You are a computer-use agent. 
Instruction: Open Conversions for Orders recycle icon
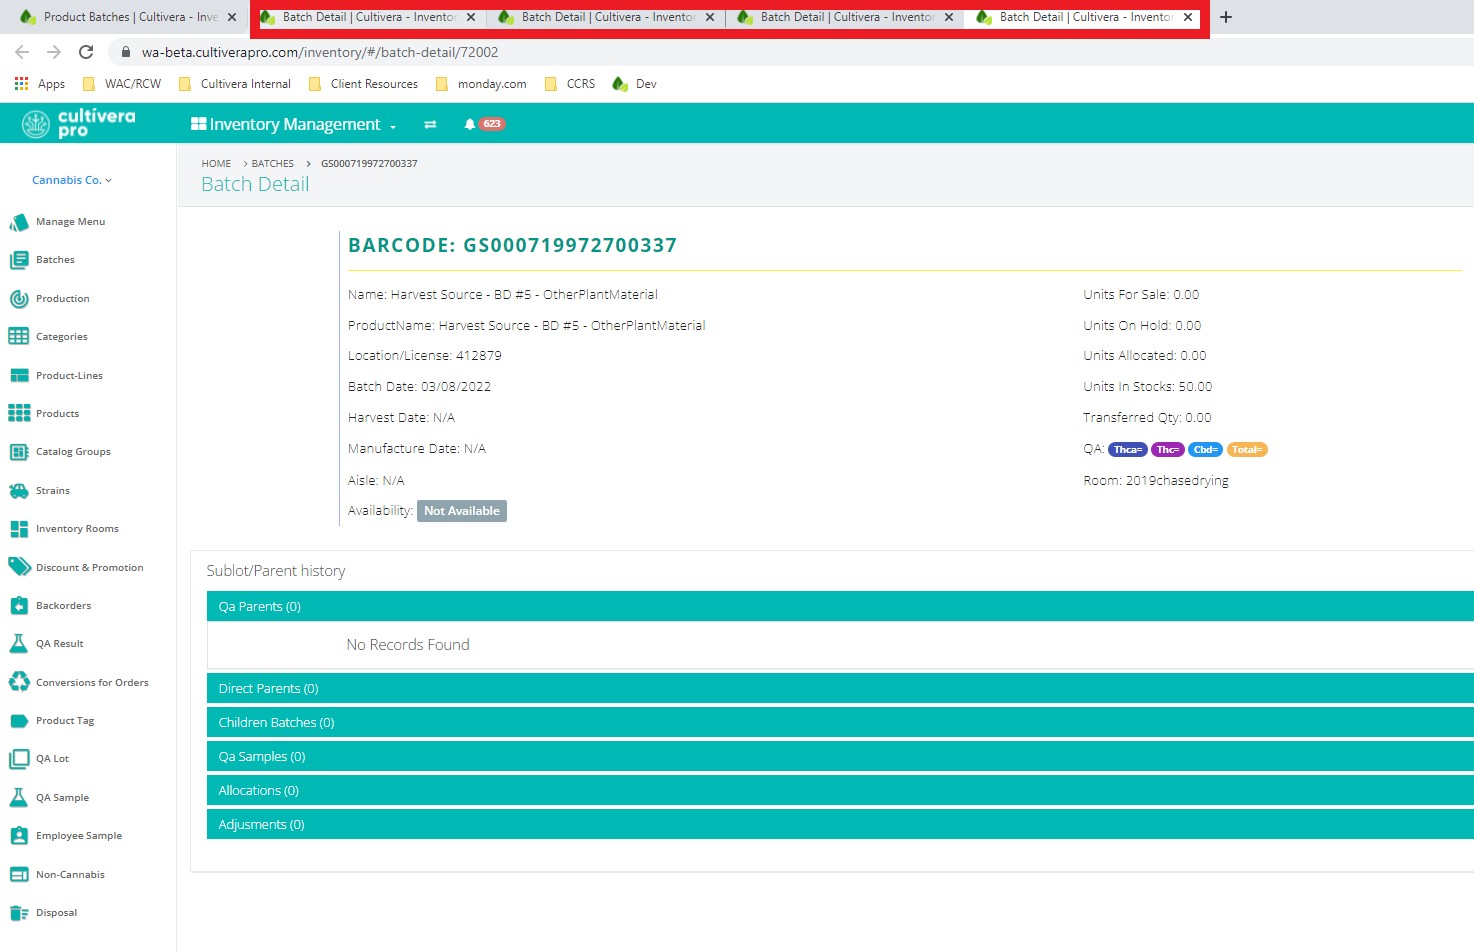tap(19, 683)
